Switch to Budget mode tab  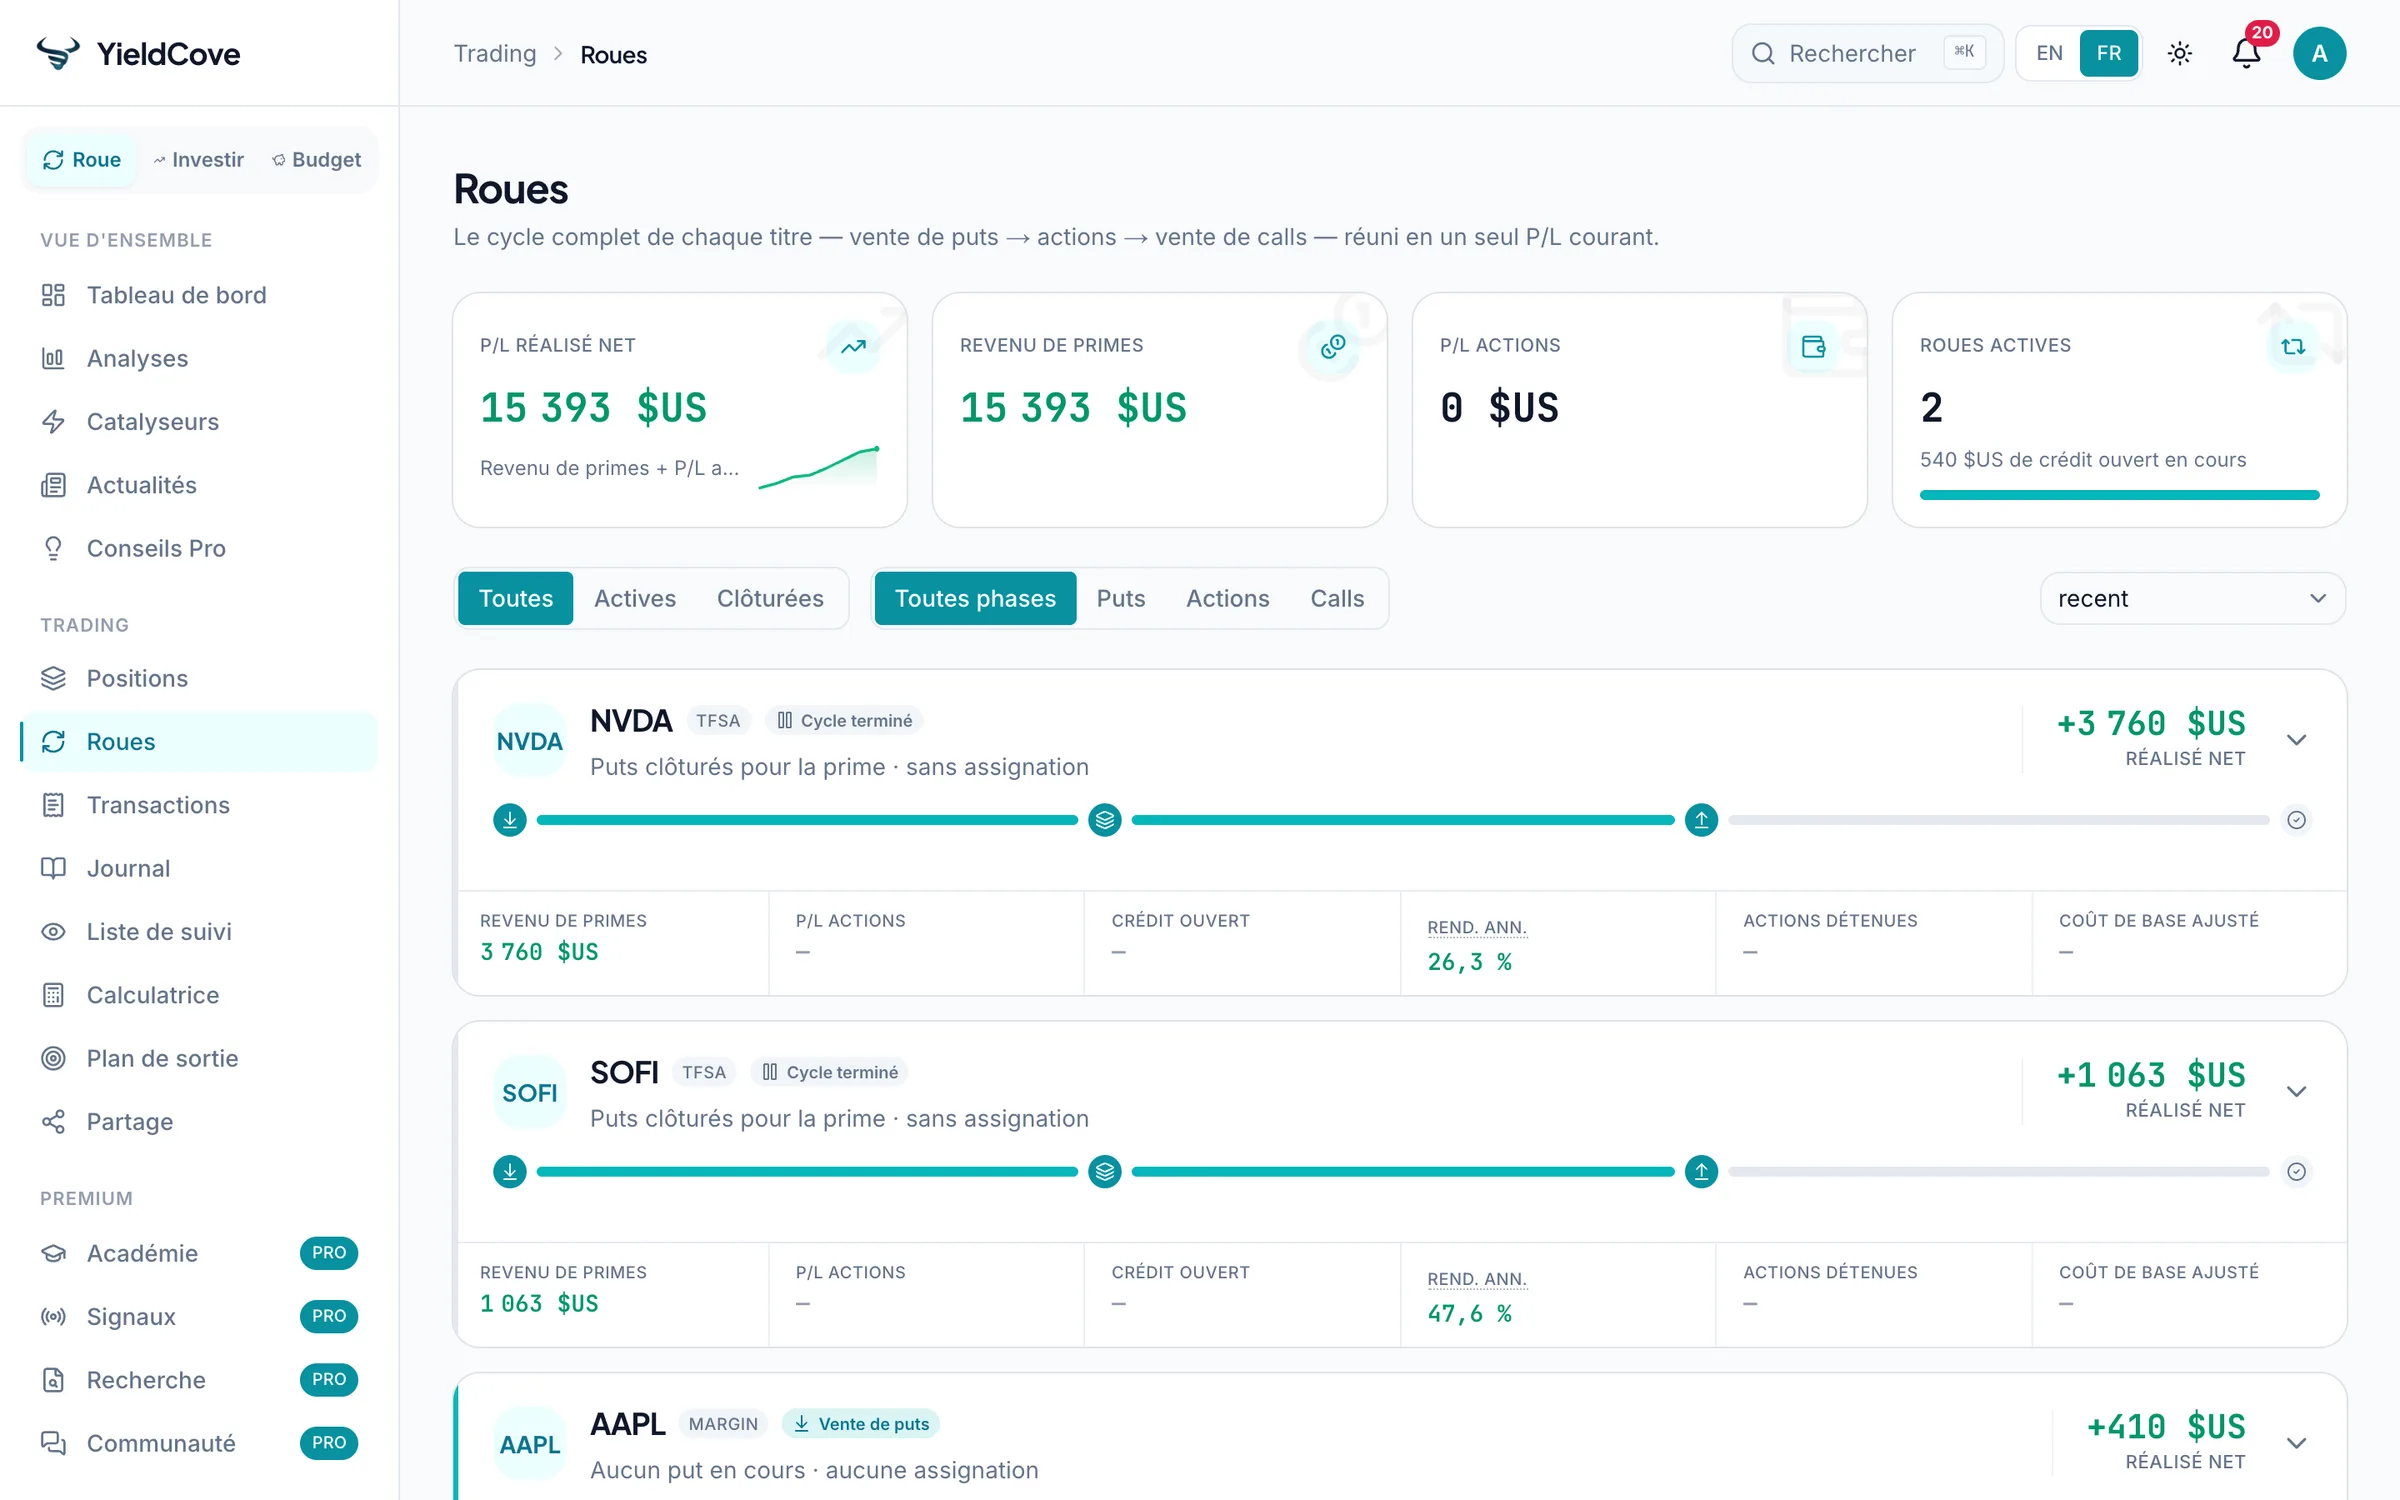(317, 159)
